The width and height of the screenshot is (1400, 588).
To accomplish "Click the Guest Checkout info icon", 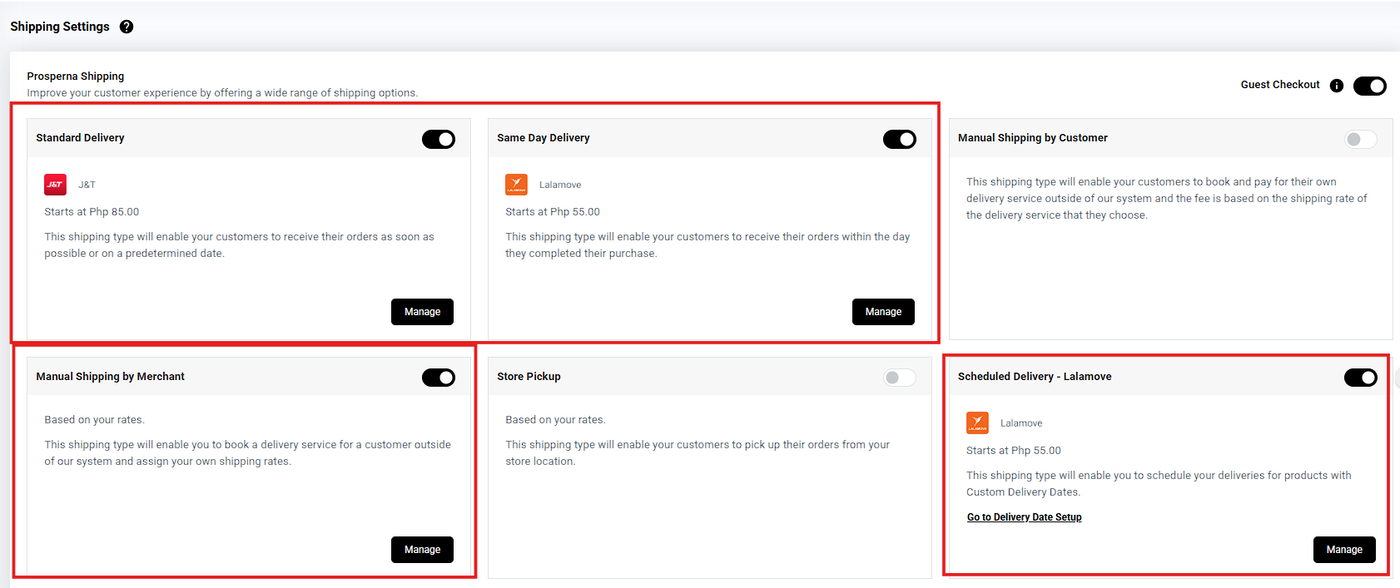I will (1336, 86).
